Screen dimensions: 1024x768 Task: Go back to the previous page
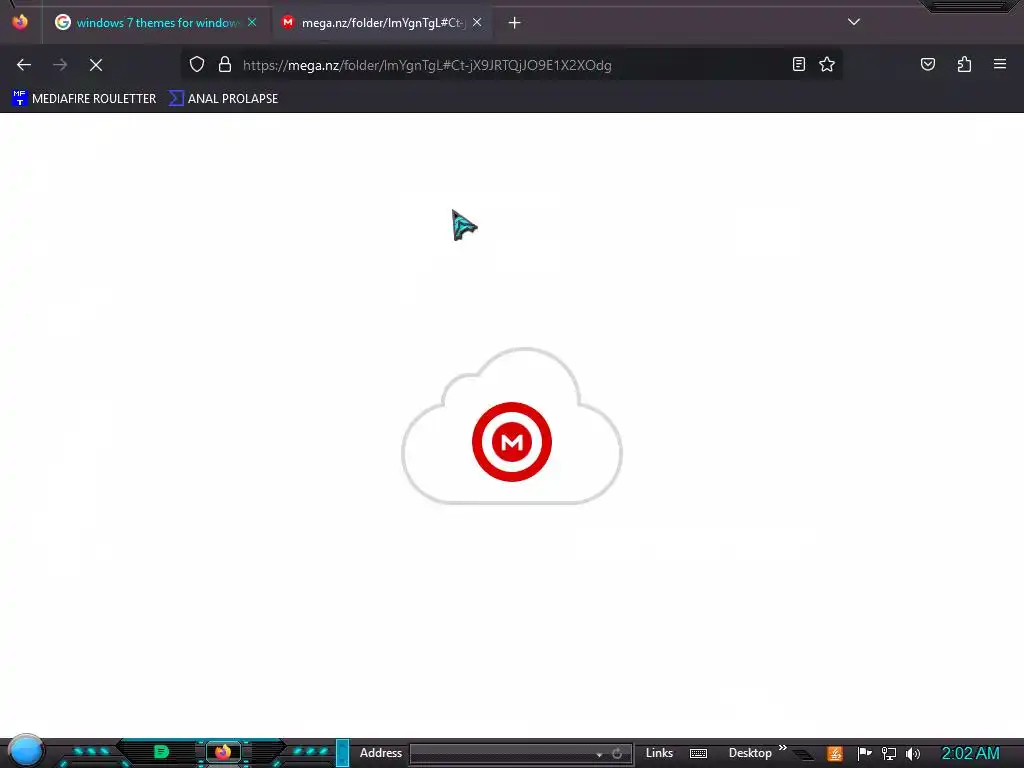[24, 65]
